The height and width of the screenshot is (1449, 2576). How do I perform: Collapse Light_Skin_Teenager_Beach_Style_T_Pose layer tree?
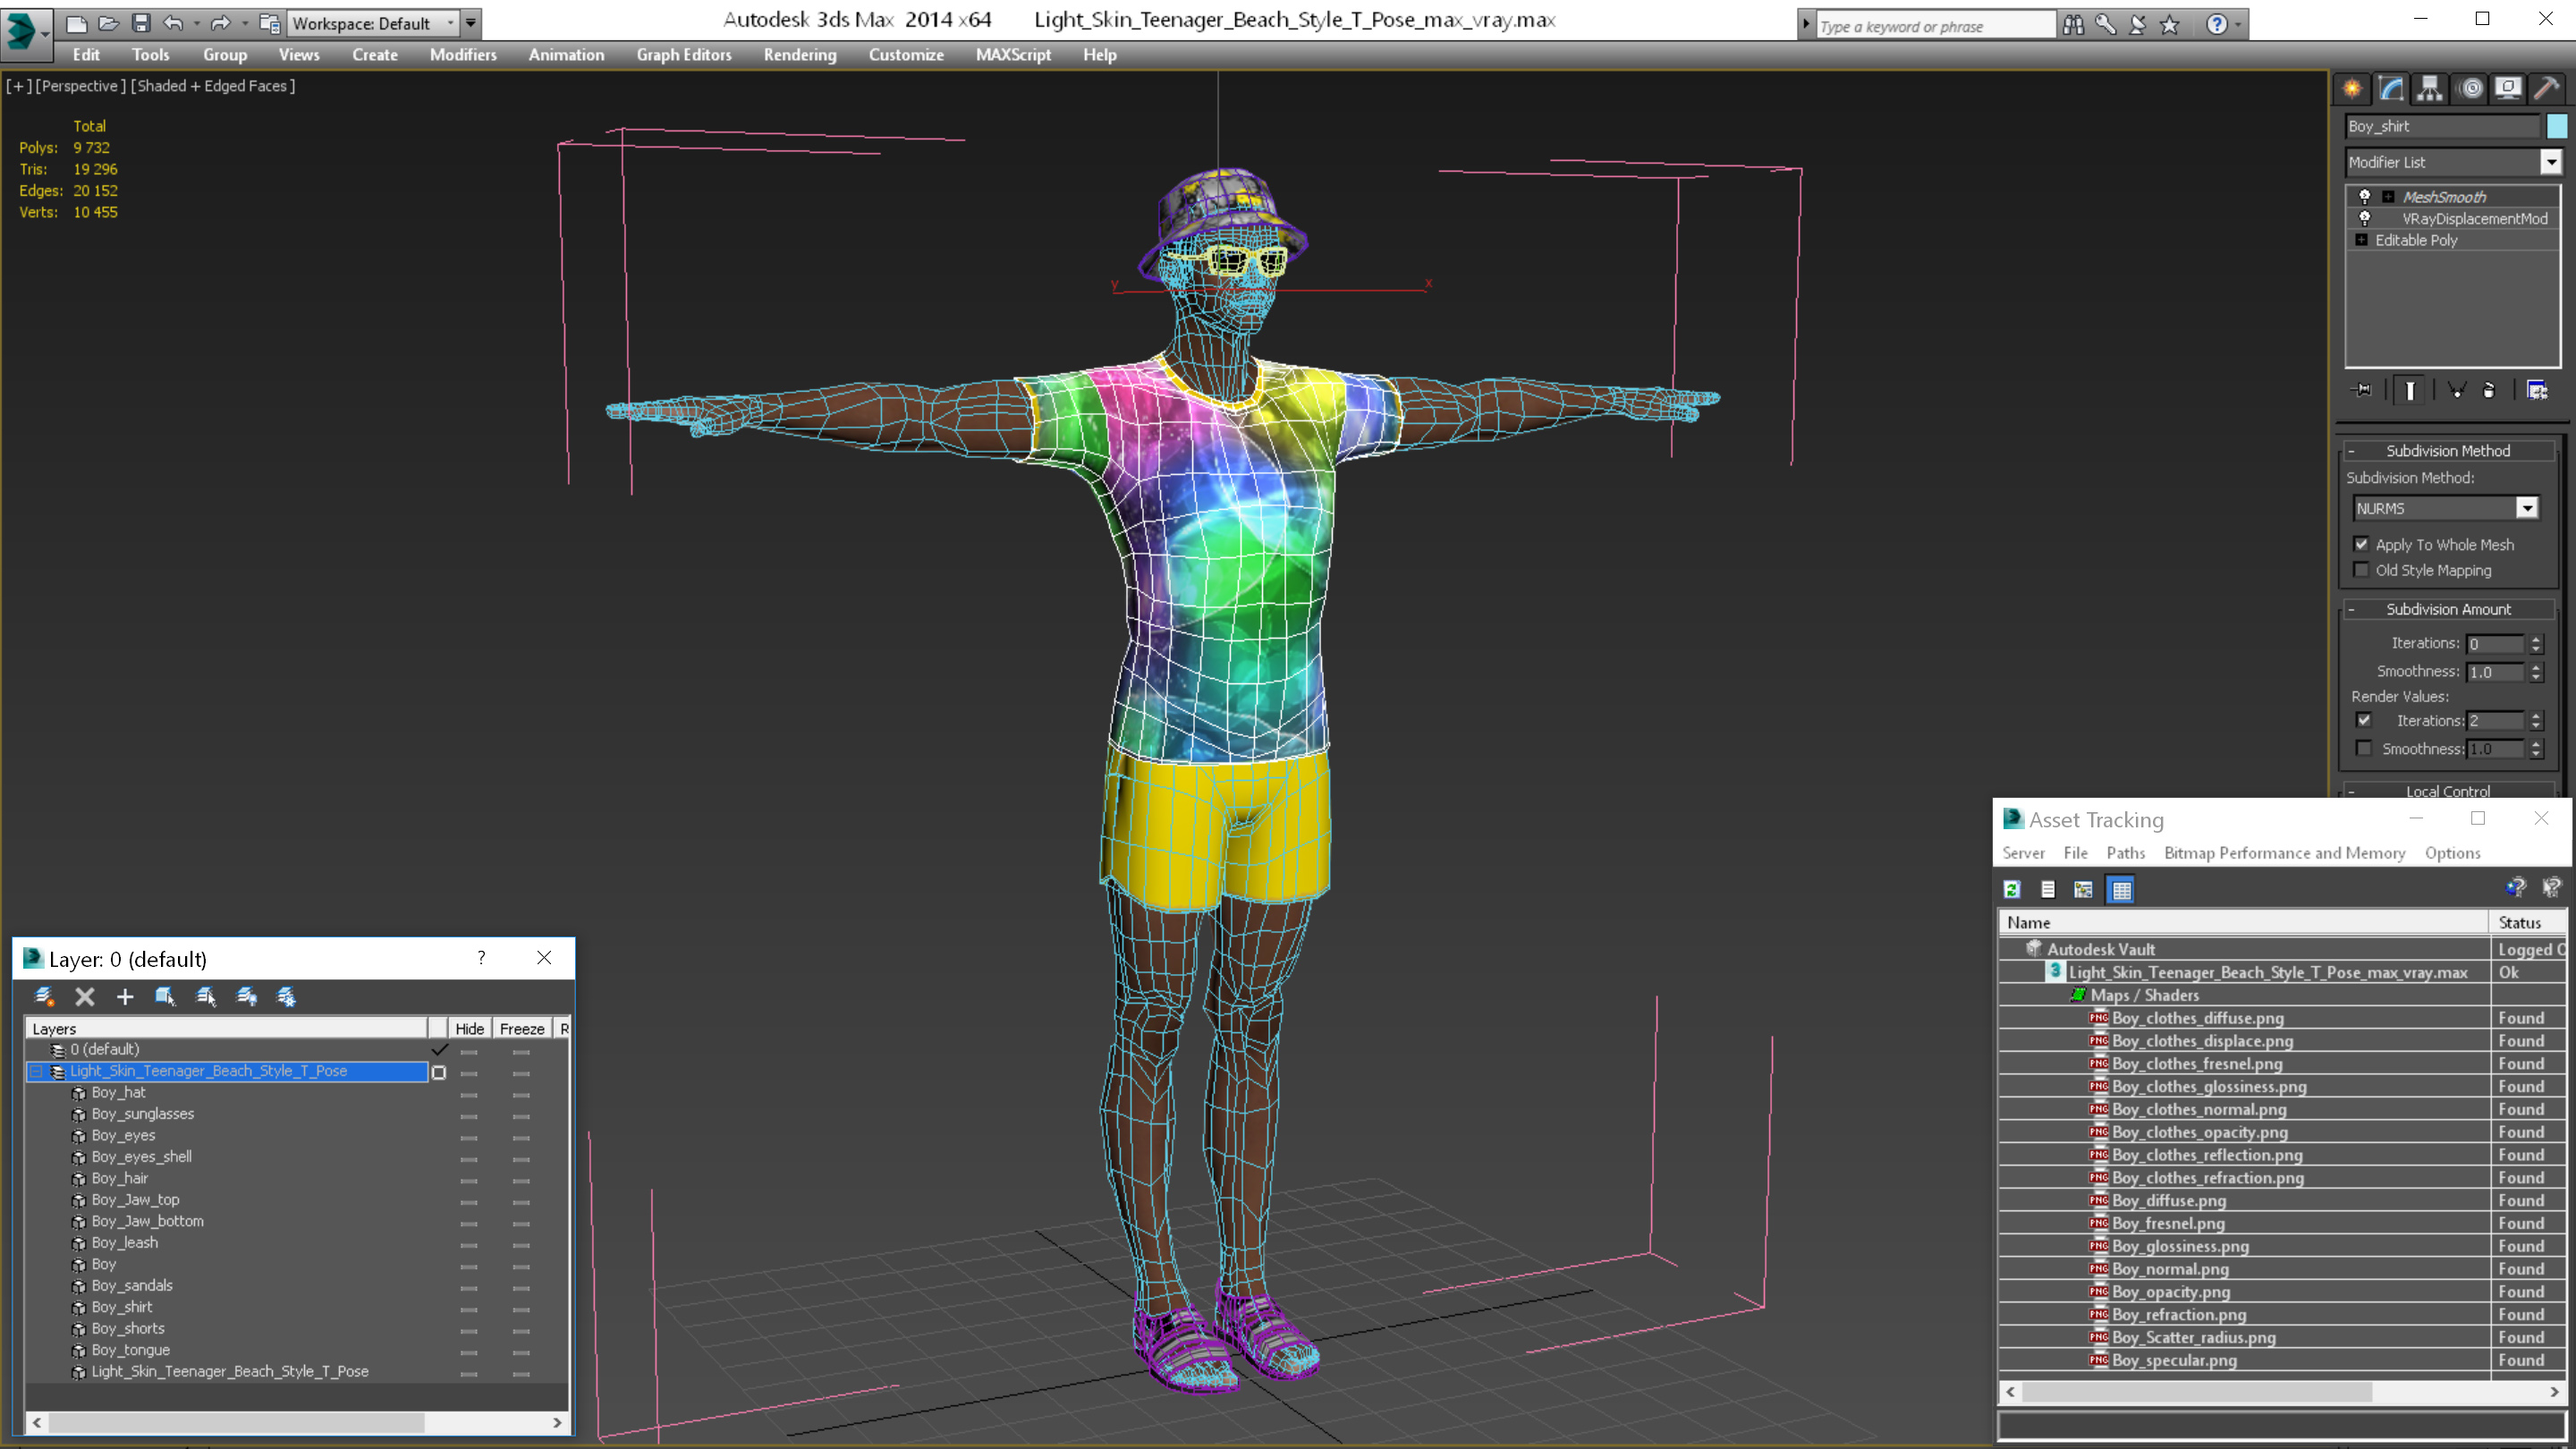(x=36, y=1071)
